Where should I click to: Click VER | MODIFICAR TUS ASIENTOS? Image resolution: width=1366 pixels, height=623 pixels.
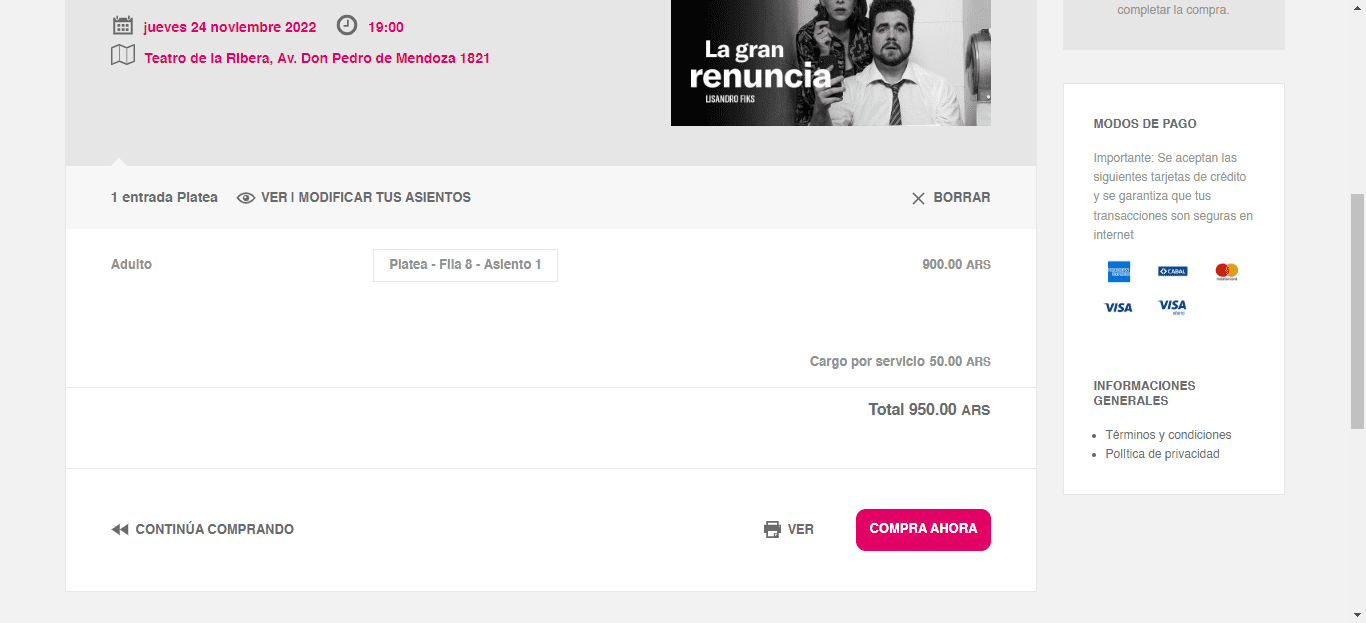(x=365, y=198)
